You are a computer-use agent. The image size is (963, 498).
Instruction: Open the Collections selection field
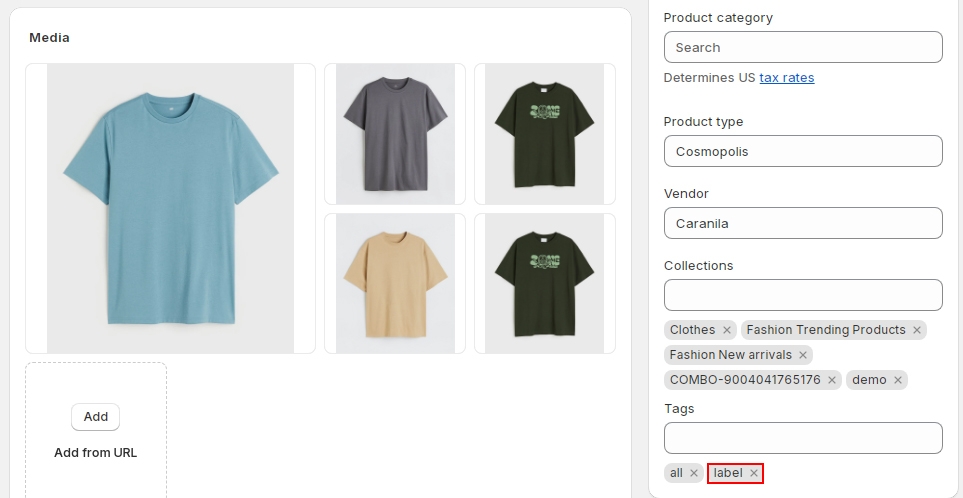[x=803, y=295]
